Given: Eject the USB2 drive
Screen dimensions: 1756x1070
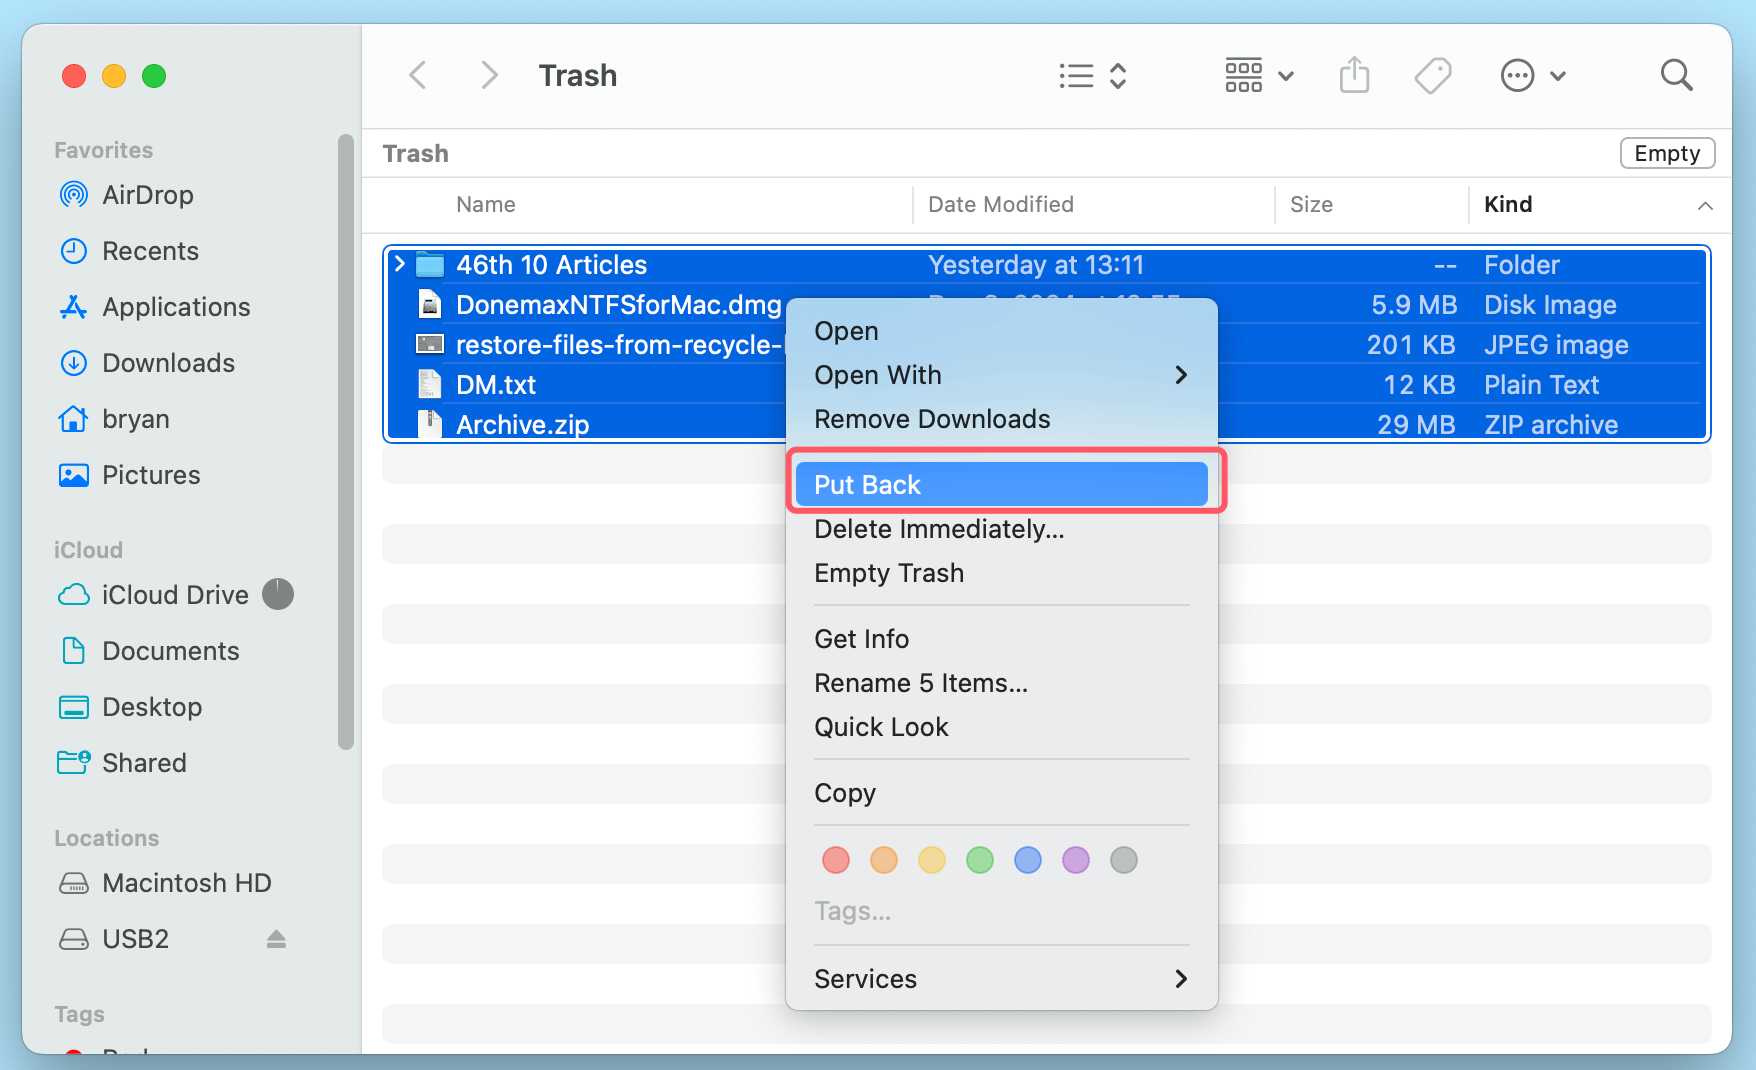Looking at the screenshot, I should (276, 939).
